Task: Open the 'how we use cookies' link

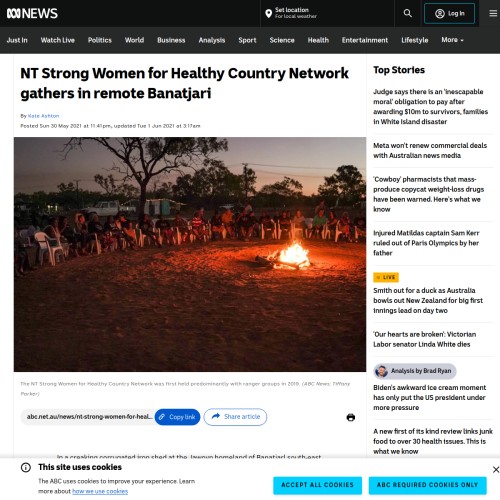Action: coord(100,491)
